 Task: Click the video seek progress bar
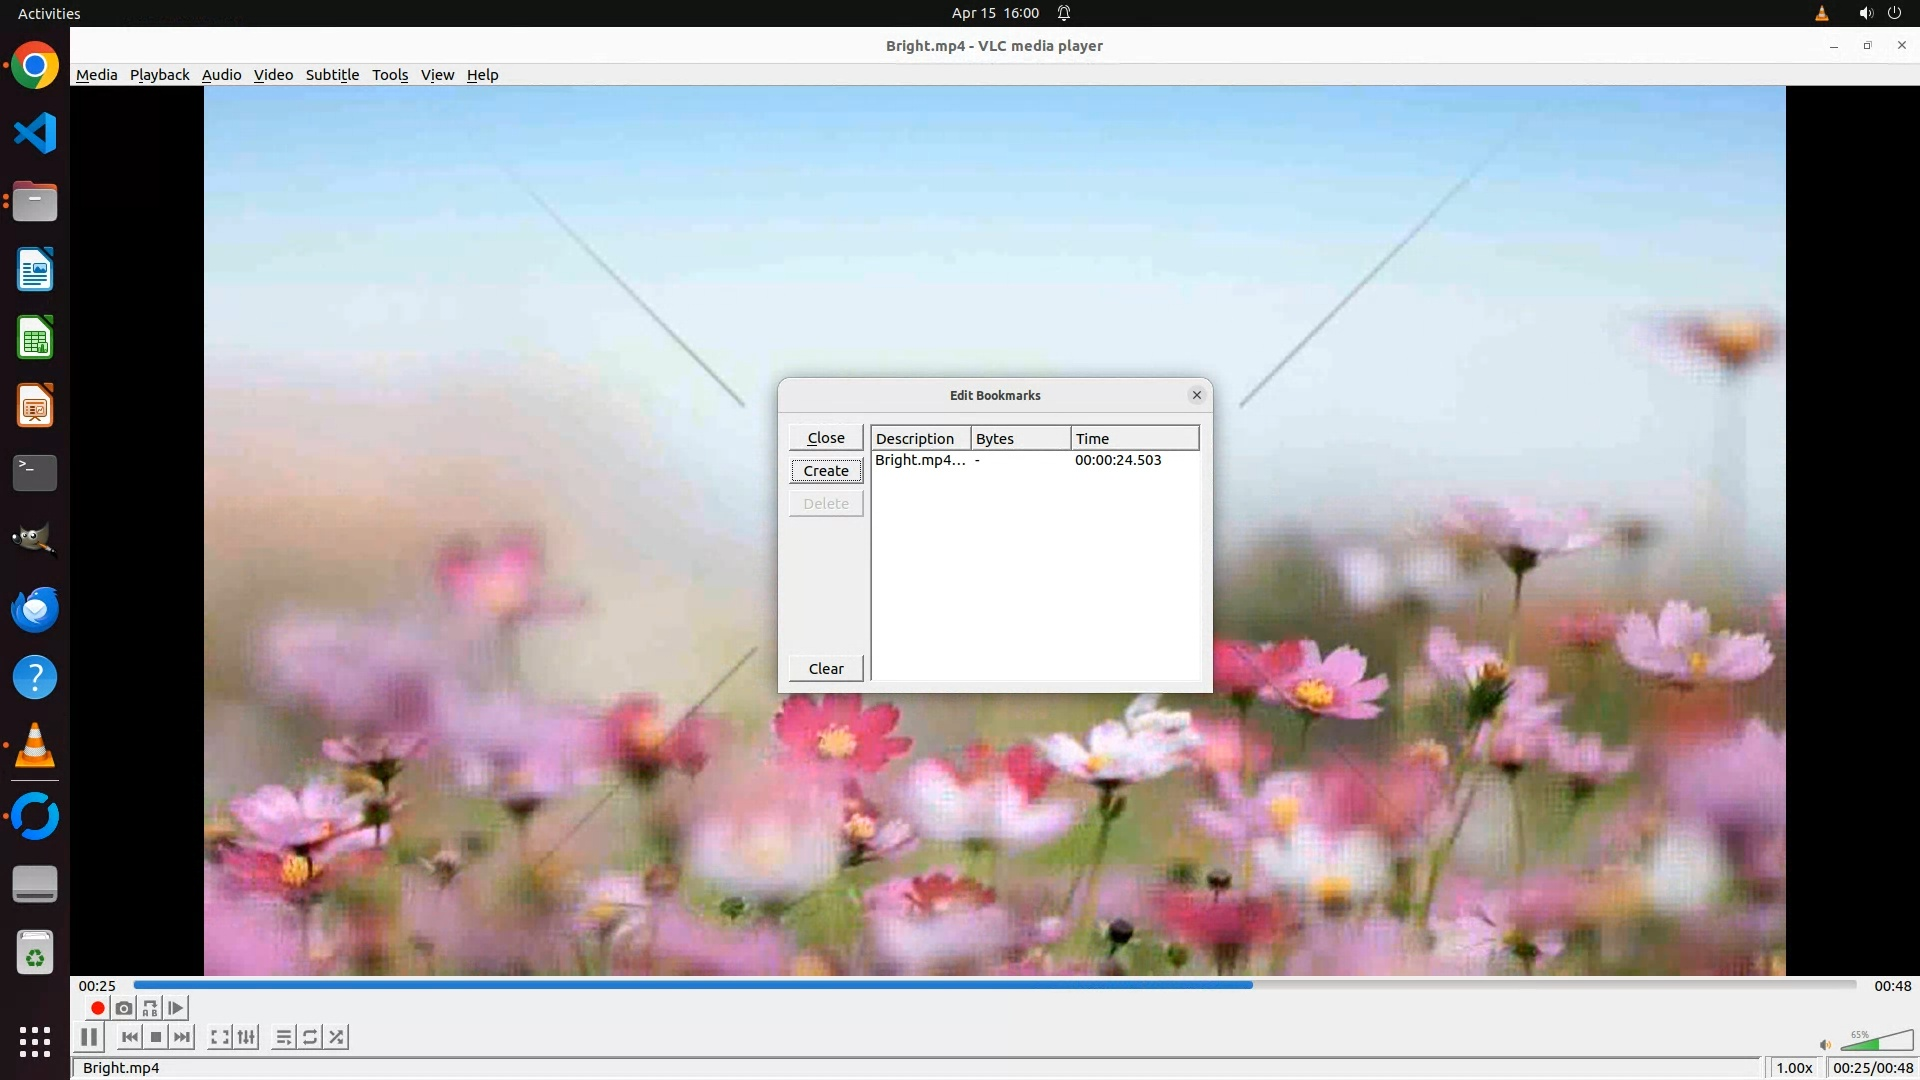994,985
